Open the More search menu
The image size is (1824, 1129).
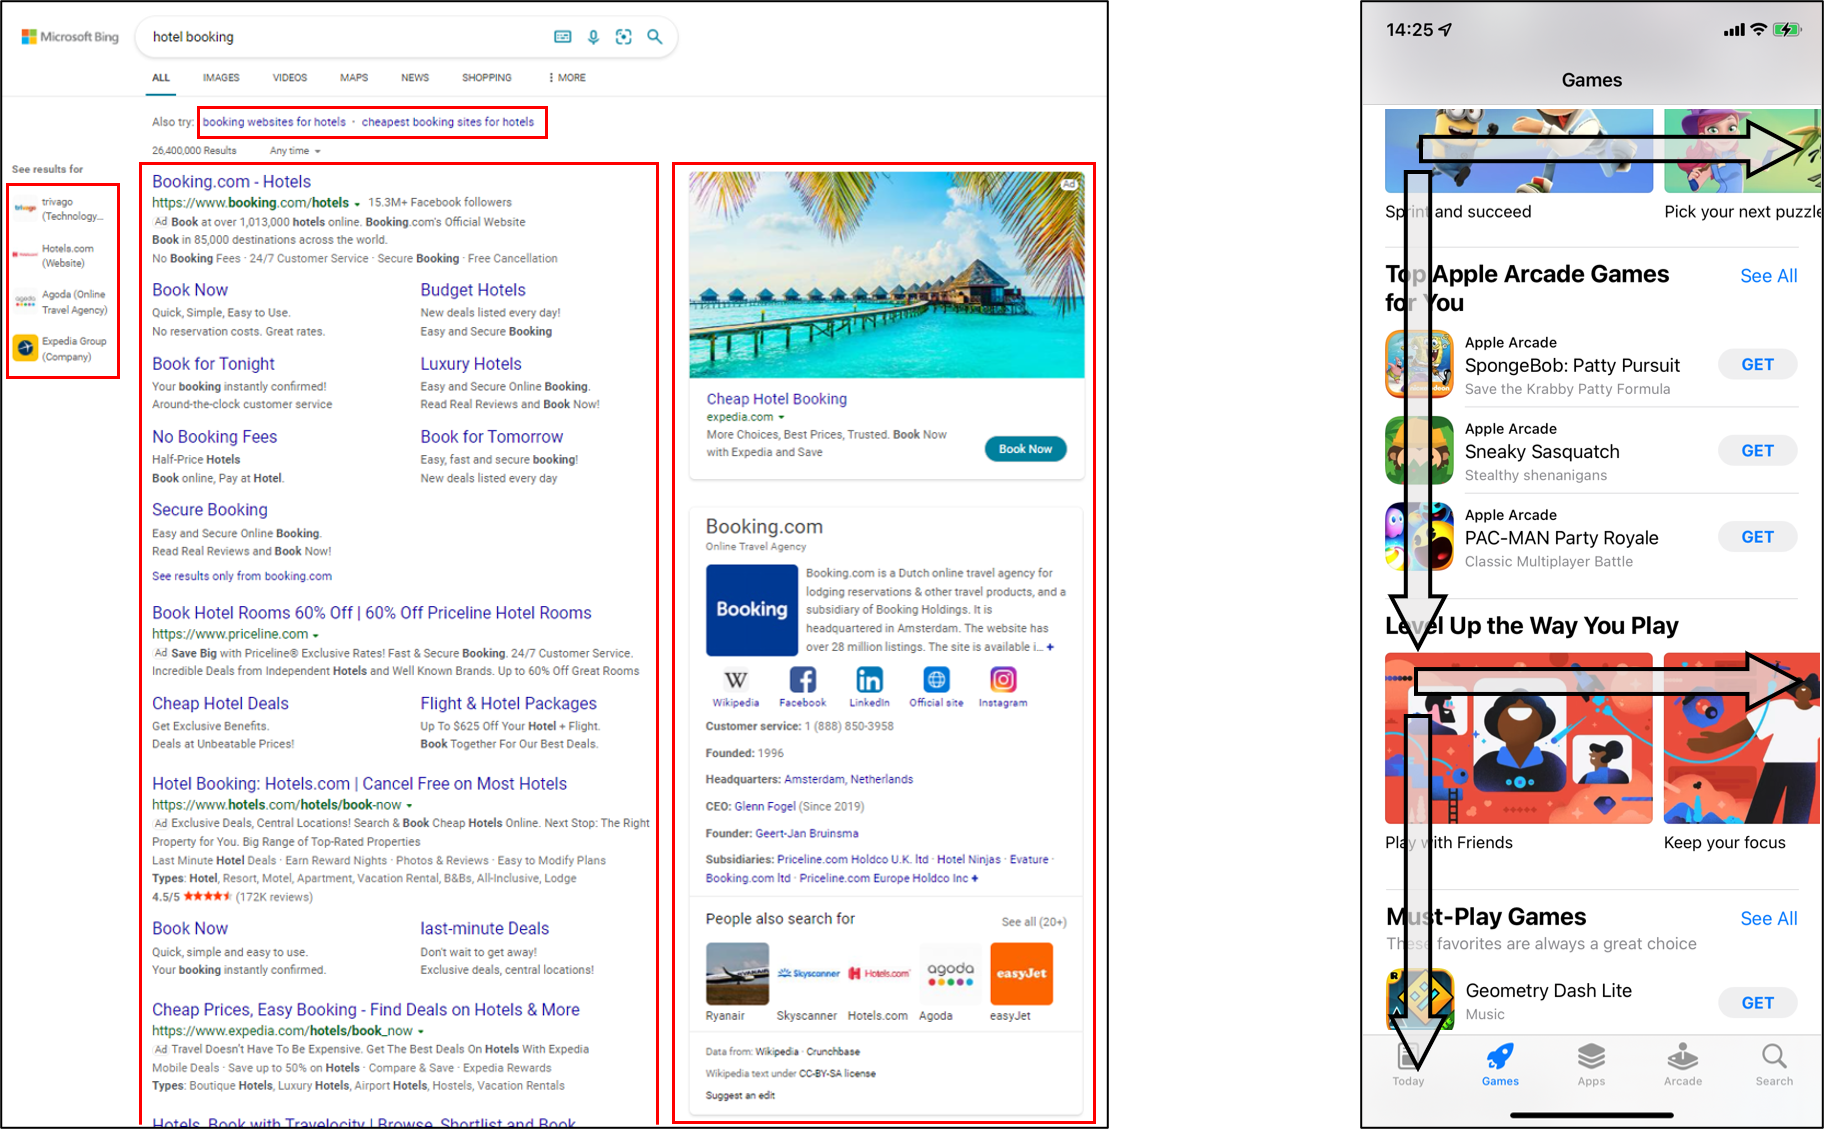(x=567, y=78)
